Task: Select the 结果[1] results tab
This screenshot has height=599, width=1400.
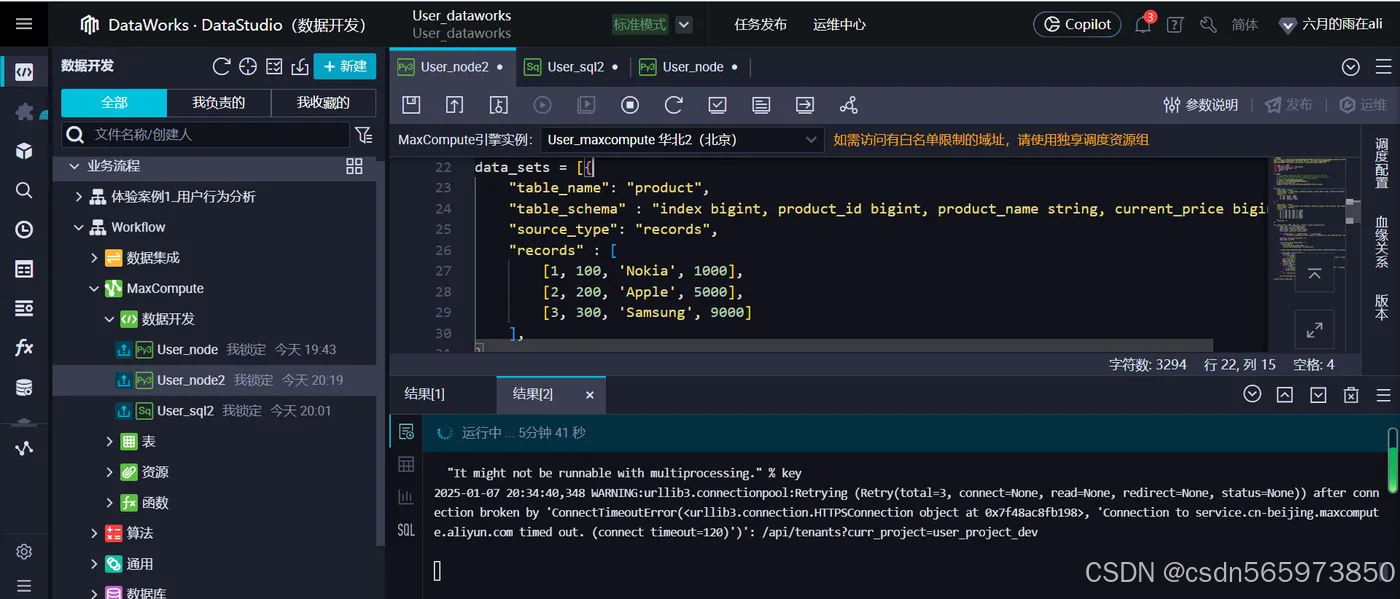Action: [x=424, y=394]
